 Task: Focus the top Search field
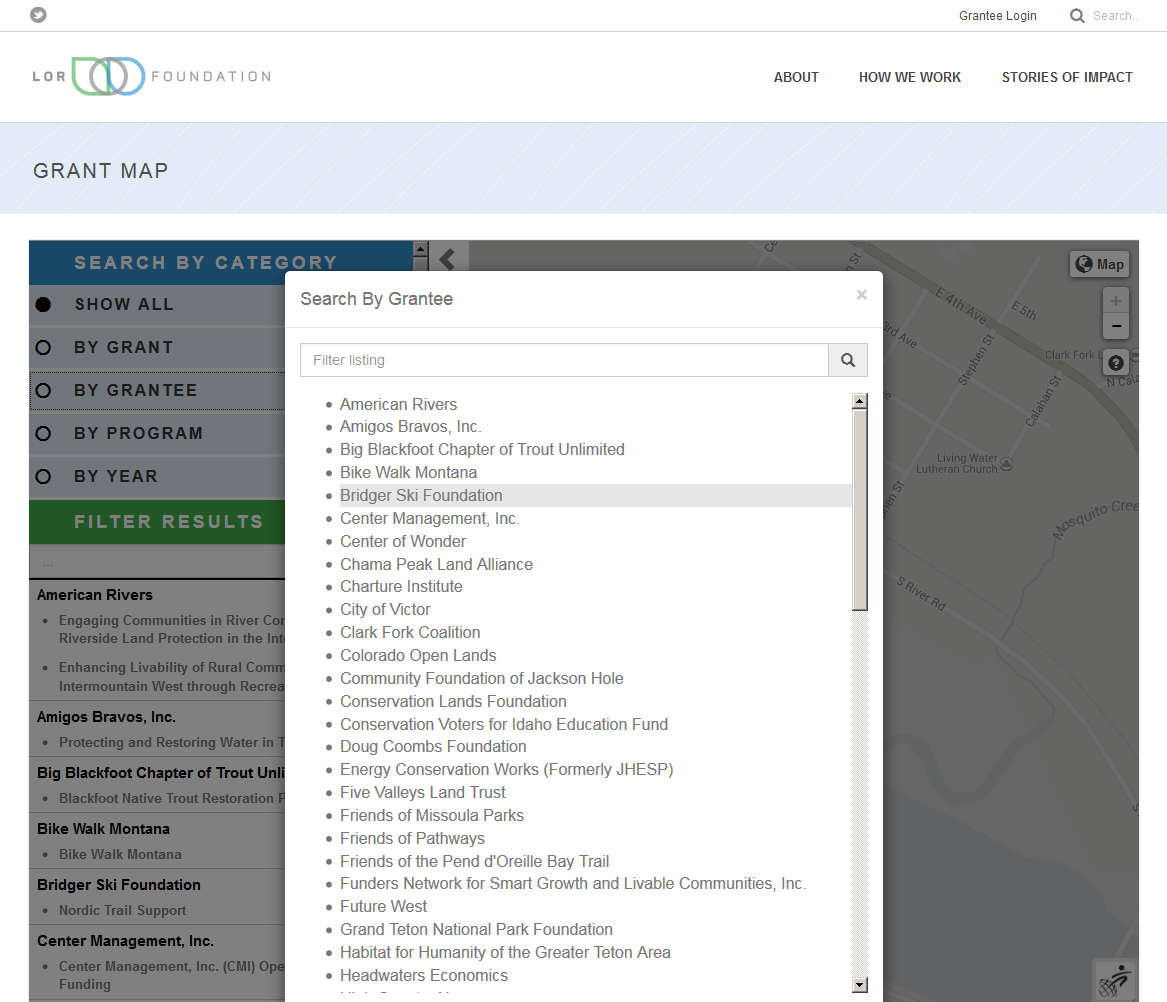[1115, 16]
